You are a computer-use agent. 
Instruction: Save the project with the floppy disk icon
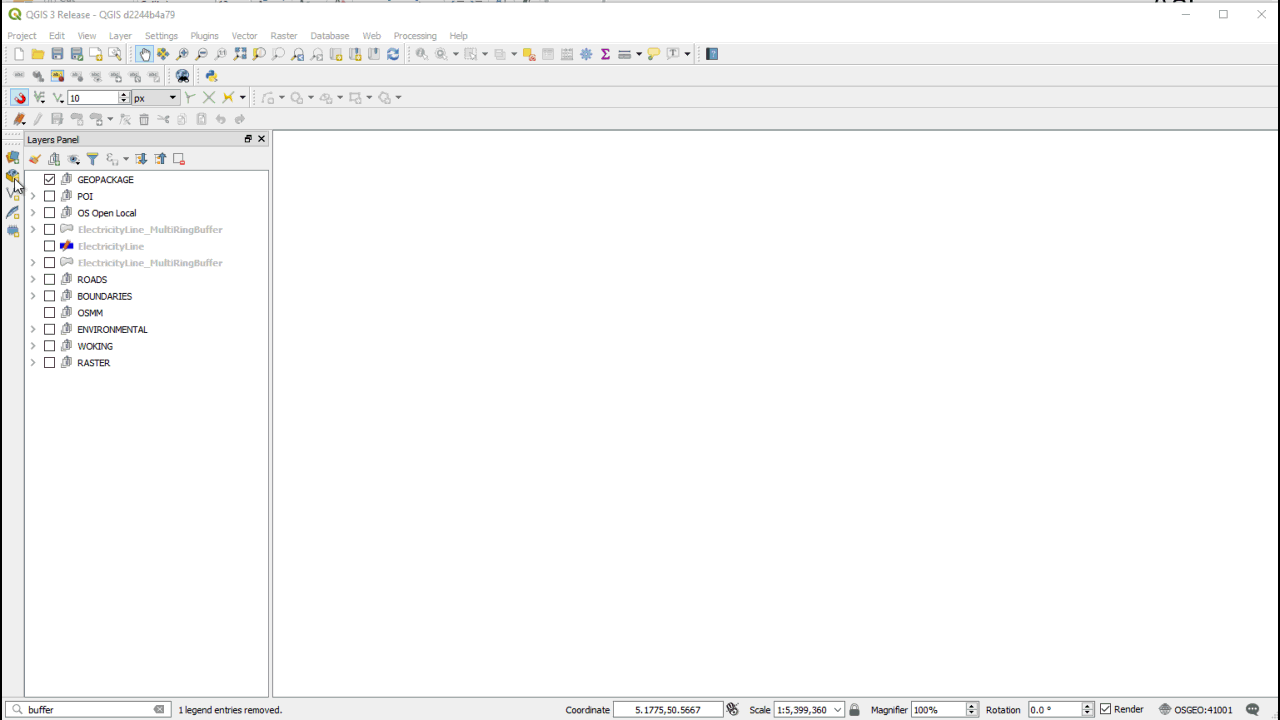[57, 54]
